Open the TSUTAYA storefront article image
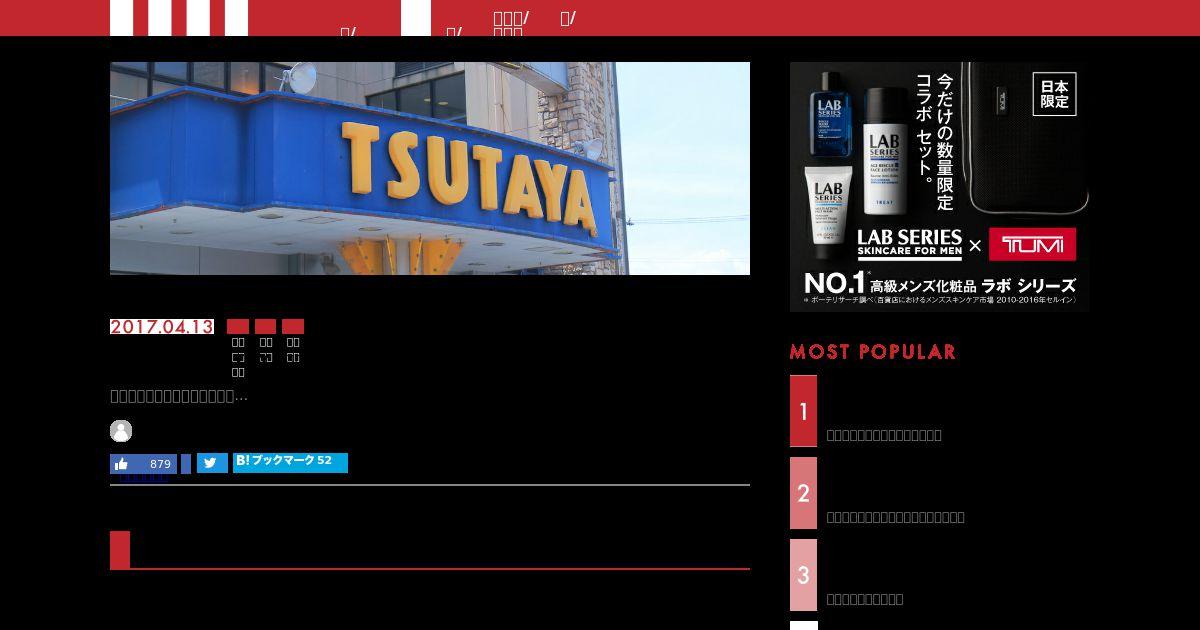 click(430, 168)
